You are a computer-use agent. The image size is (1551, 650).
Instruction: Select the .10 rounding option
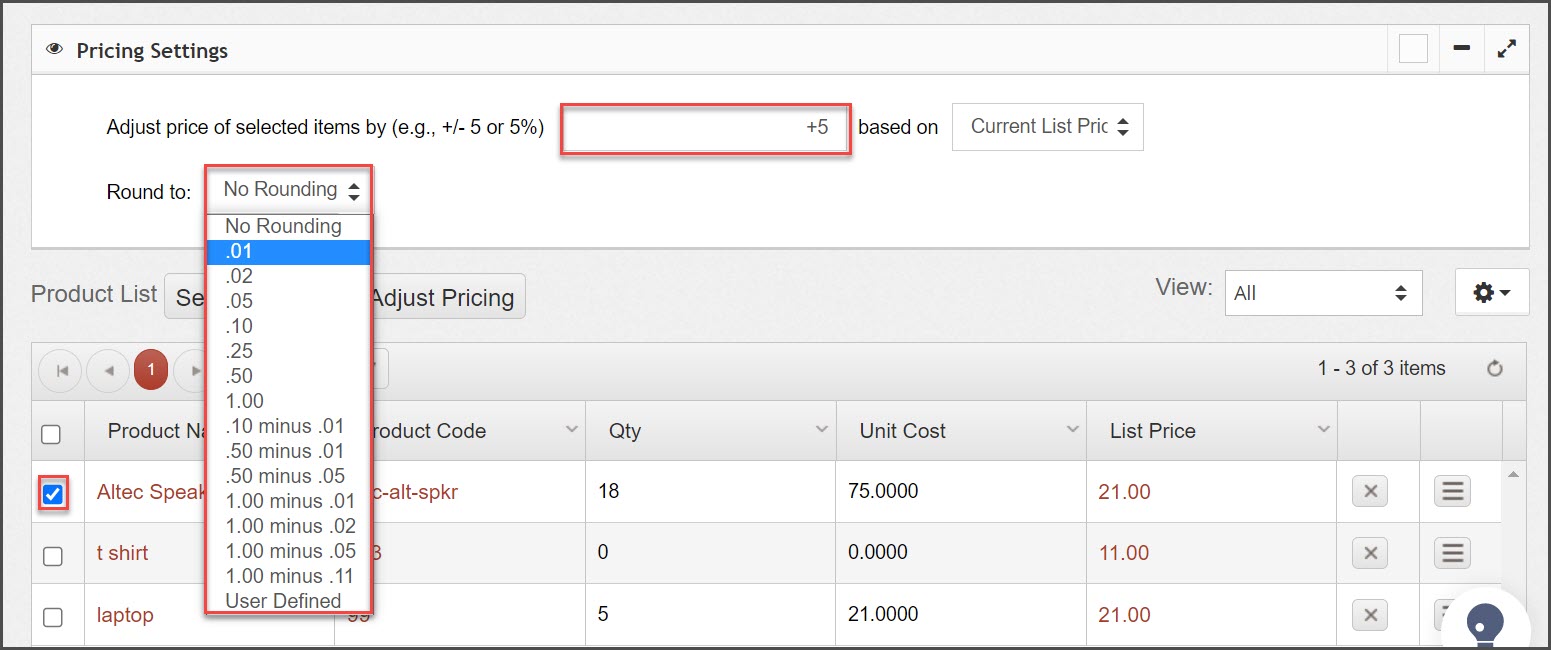click(288, 326)
